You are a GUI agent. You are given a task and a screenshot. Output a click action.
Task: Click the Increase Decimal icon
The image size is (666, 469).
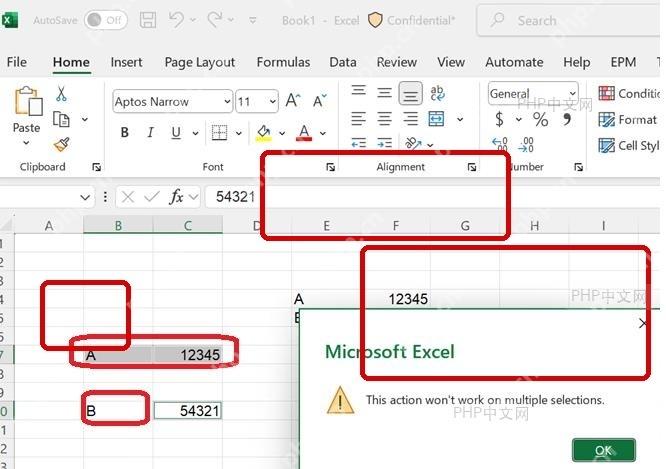click(x=500, y=144)
